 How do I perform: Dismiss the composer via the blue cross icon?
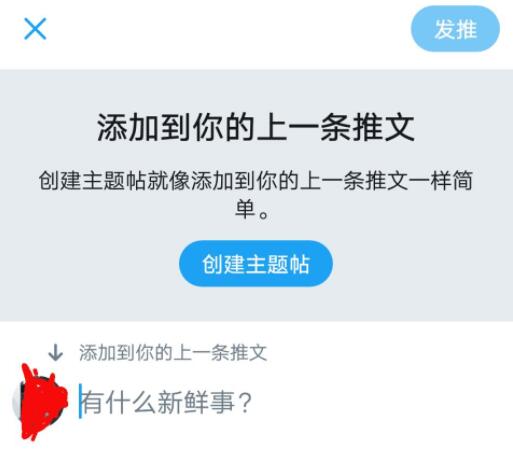35,29
